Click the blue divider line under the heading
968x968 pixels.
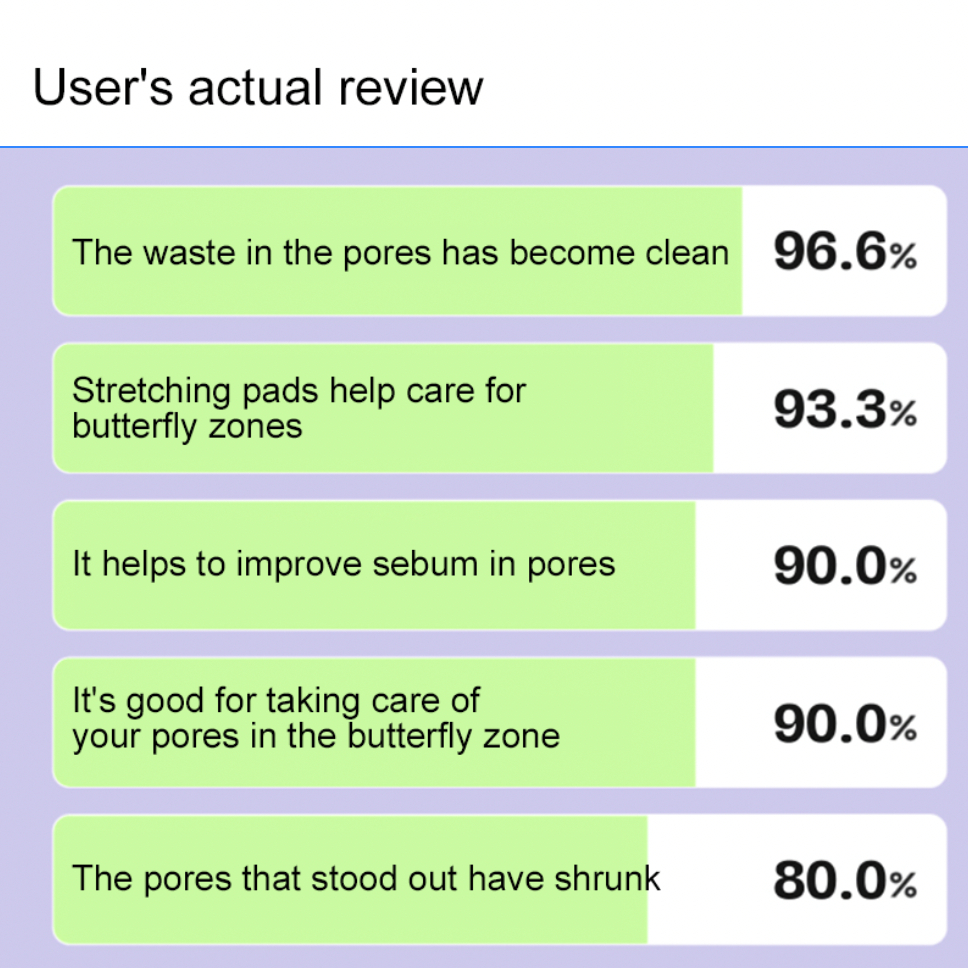[x=484, y=147]
